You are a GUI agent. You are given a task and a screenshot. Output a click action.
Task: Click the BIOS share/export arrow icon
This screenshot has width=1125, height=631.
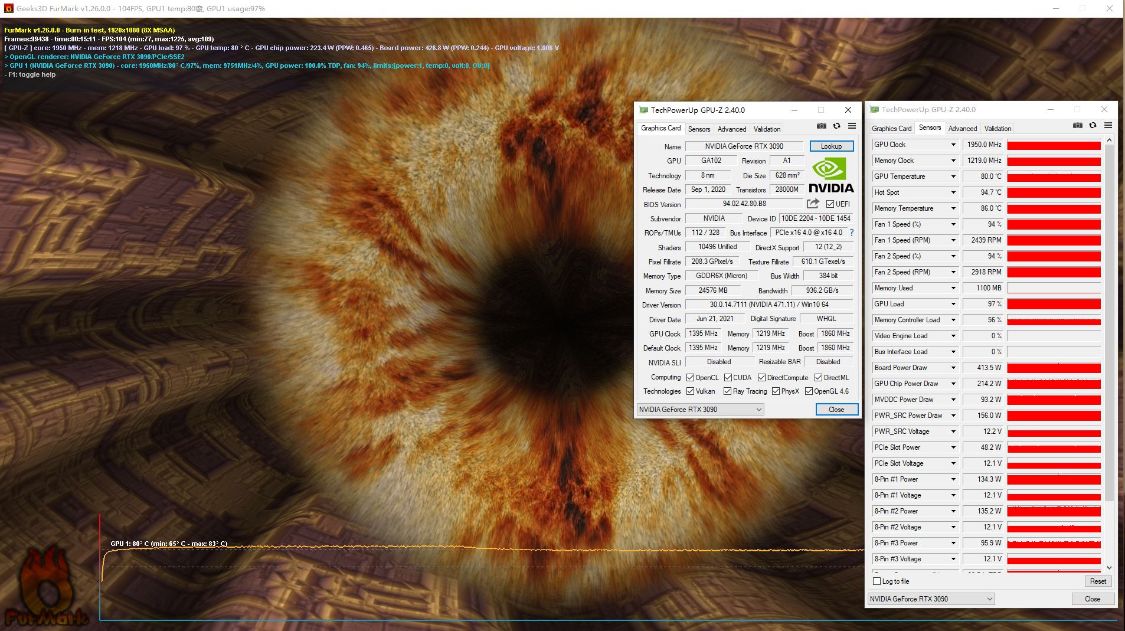click(813, 204)
